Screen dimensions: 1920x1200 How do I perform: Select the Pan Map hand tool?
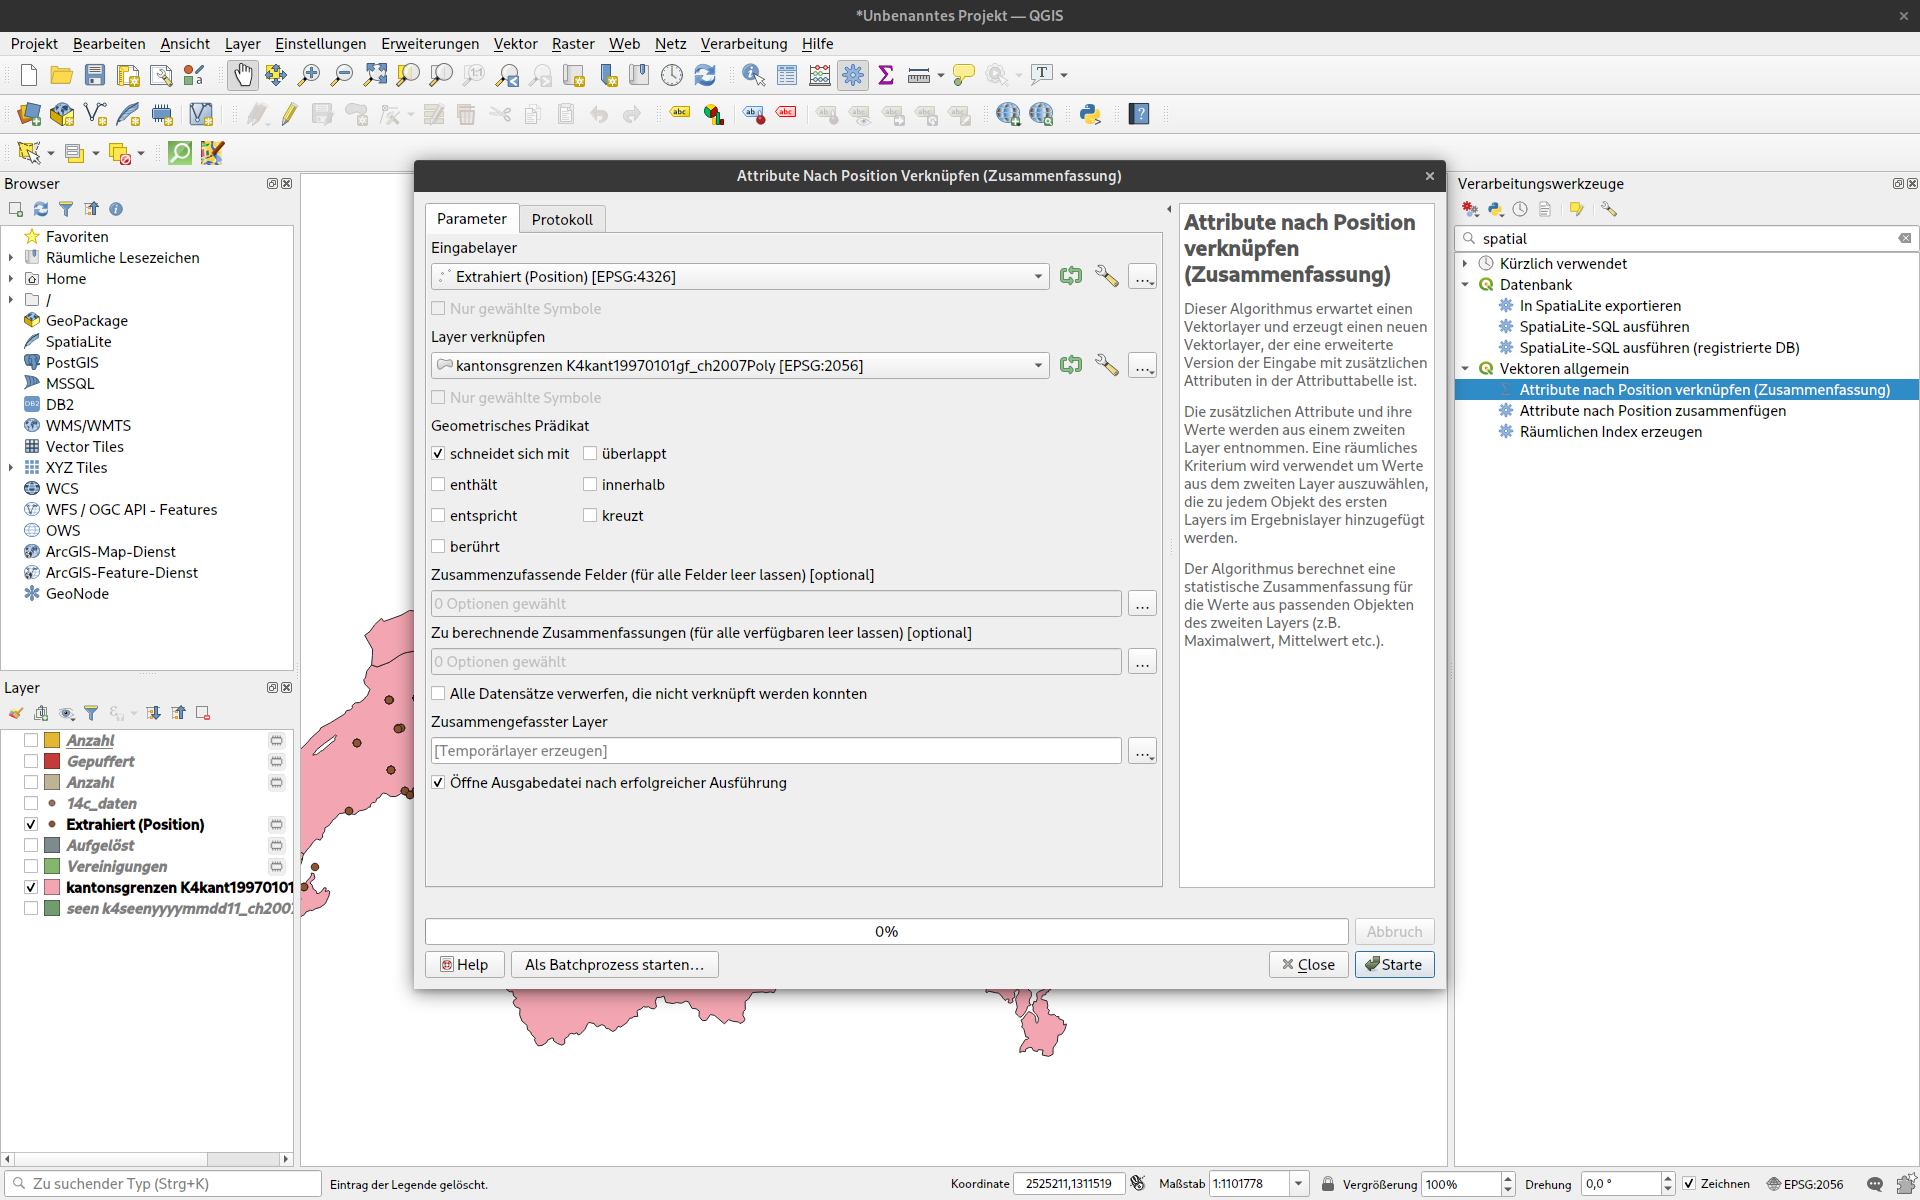pyautogui.click(x=242, y=75)
